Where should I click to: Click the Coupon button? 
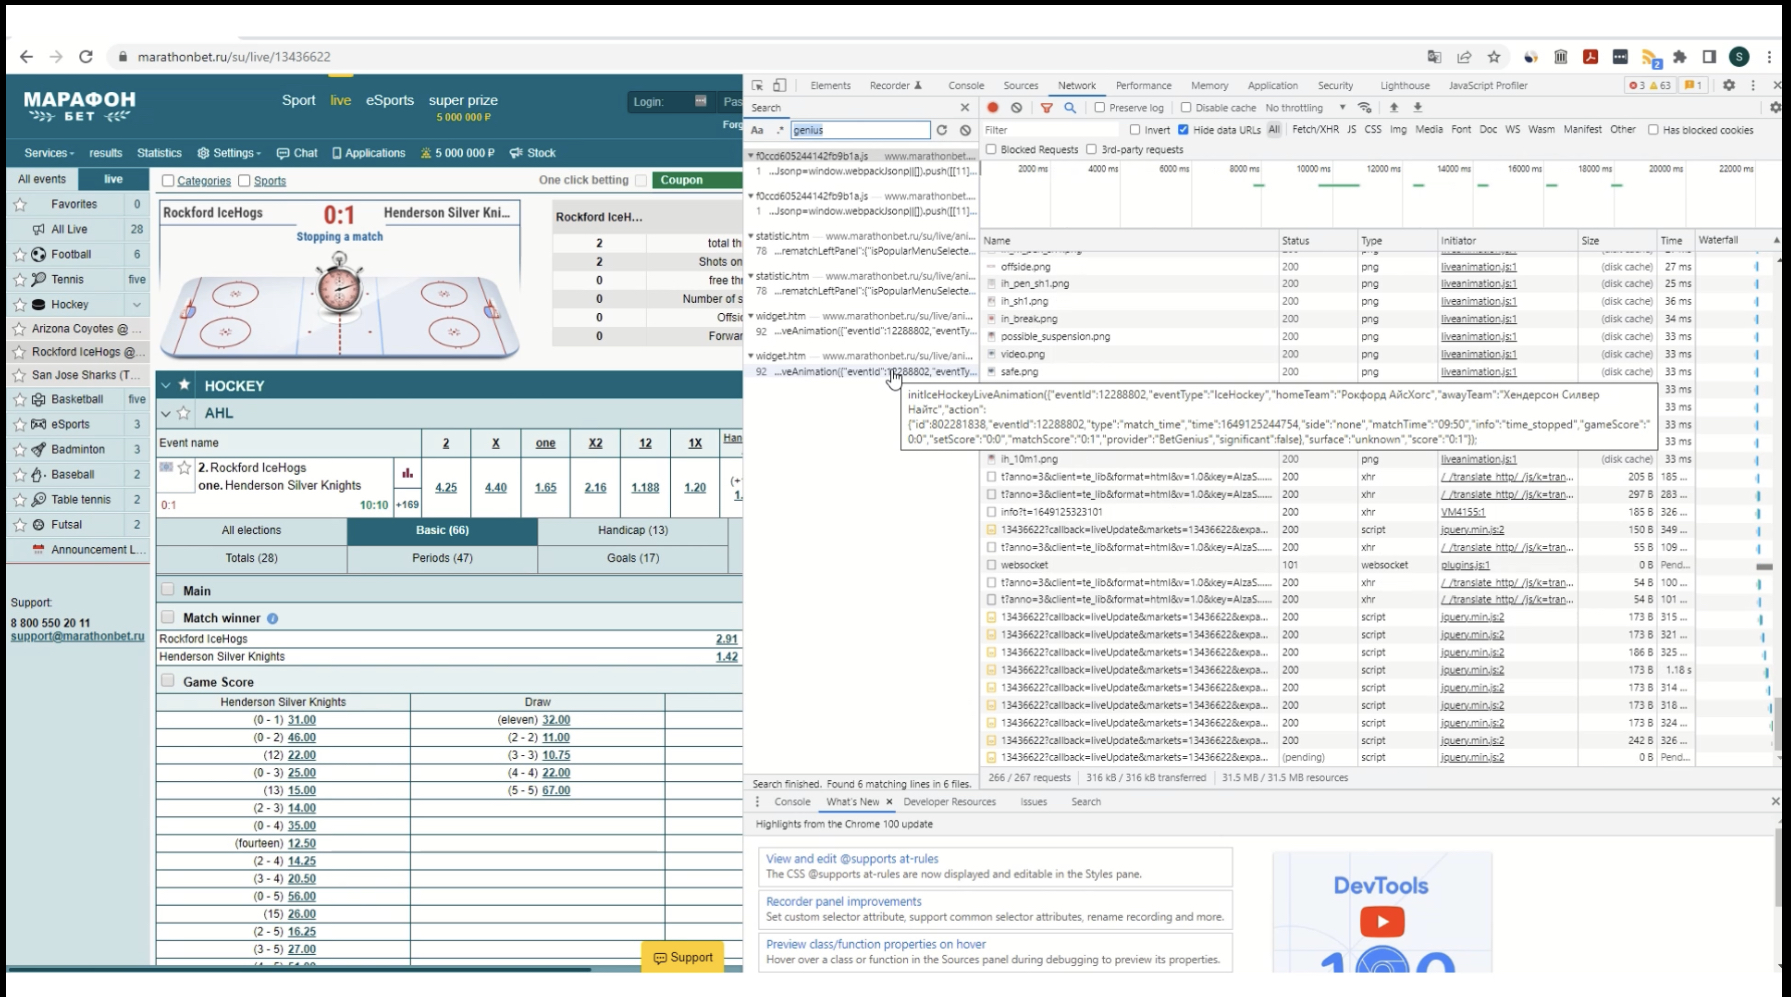(x=696, y=180)
